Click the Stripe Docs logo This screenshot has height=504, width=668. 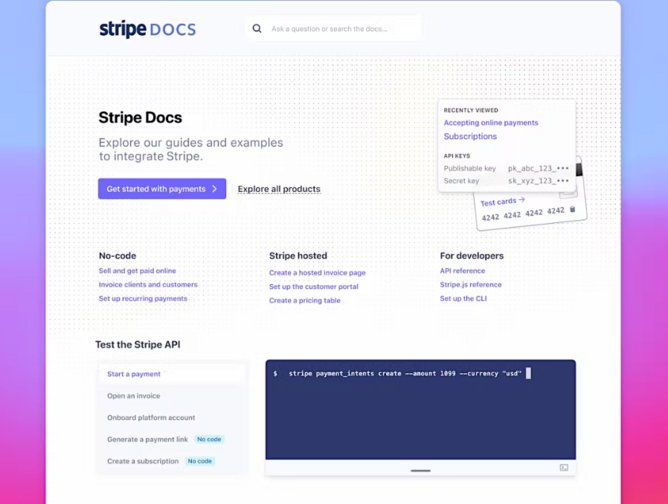147,29
